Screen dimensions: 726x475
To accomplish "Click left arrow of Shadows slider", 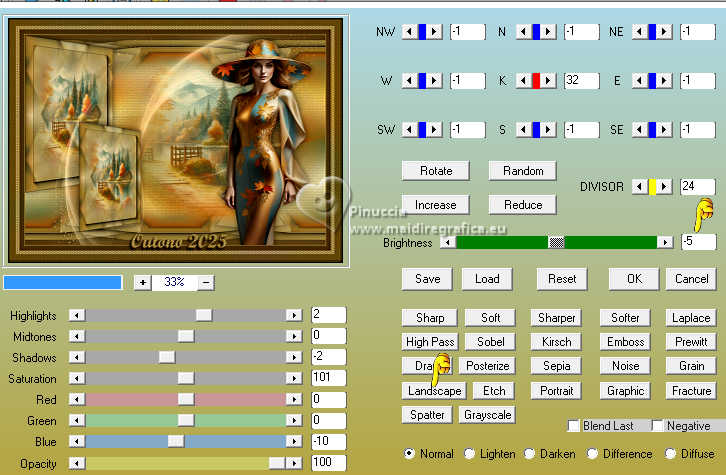I will pos(77,357).
